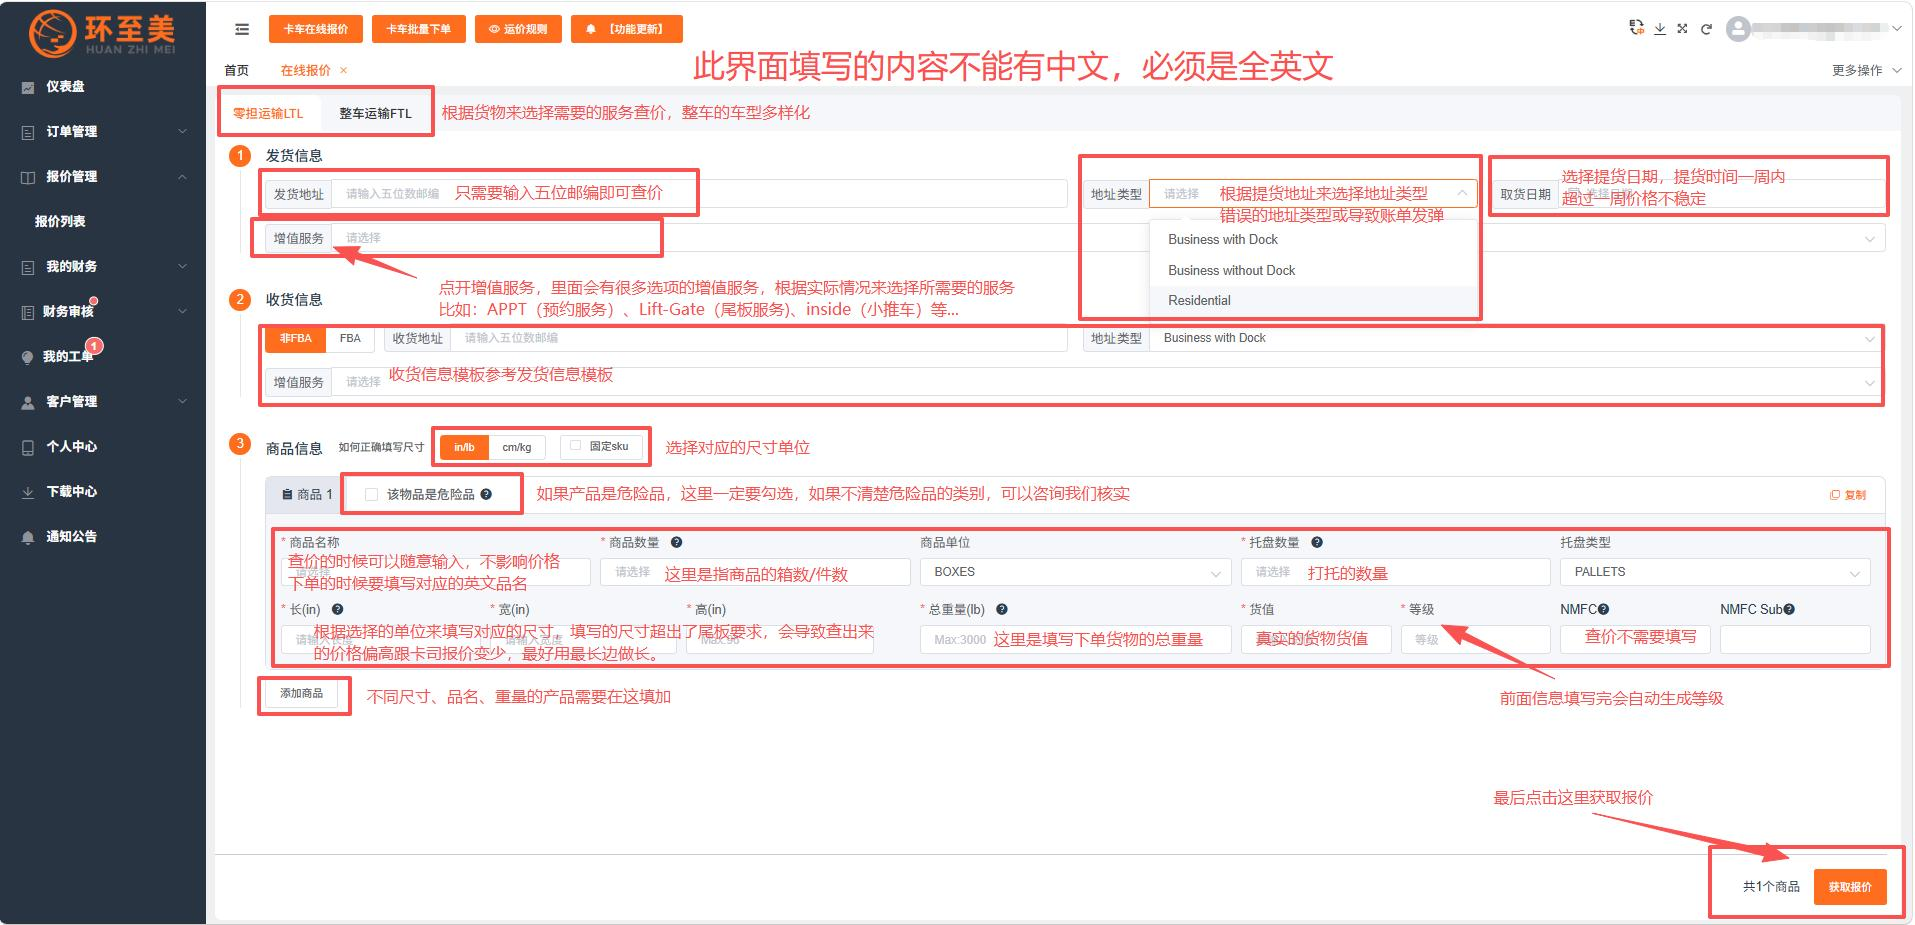This screenshot has height=925, width=1915.
Task: Switch to 整车运输FTL tab
Action: pos(375,113)
